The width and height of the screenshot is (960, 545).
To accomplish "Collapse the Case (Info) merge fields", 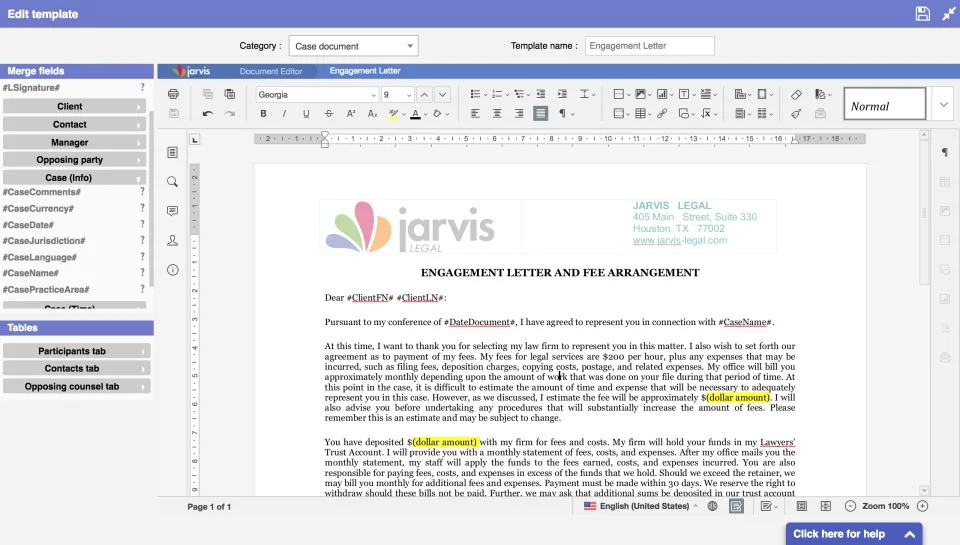I will [74, 178].
